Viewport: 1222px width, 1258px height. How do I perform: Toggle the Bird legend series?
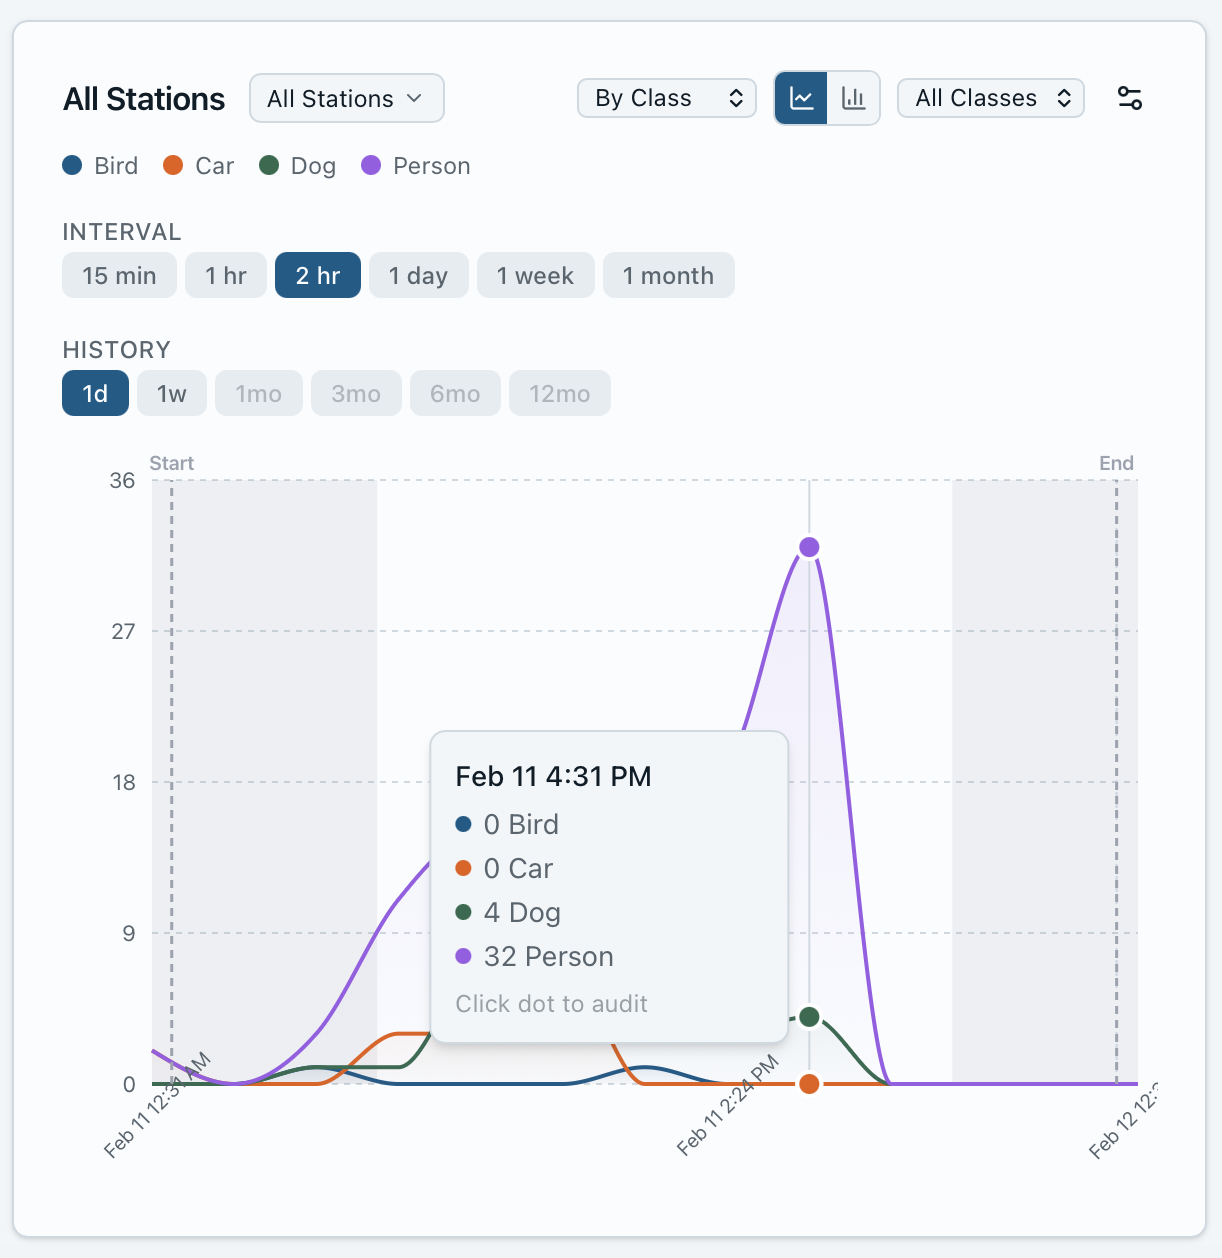point(100,166)
